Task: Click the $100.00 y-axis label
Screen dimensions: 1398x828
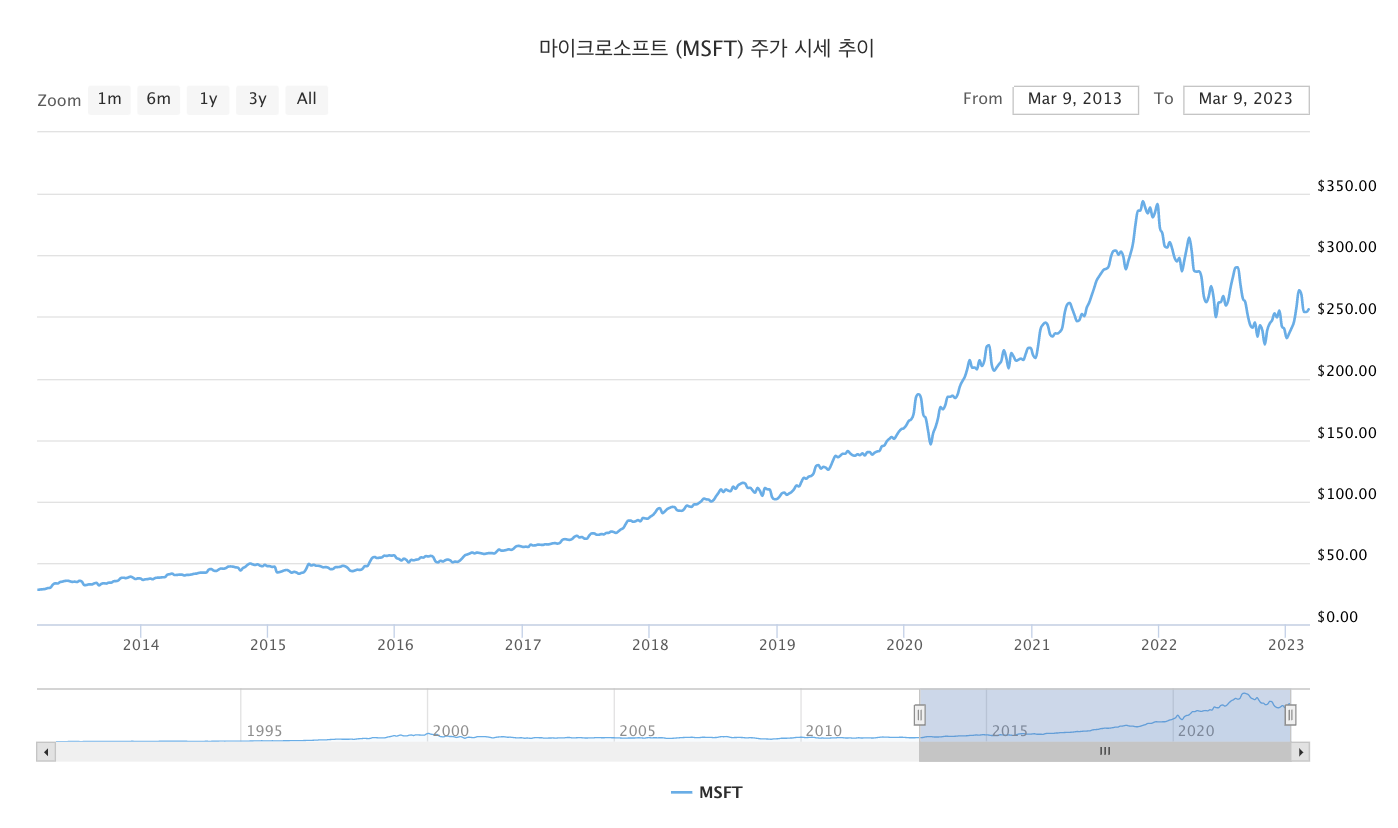Action: click(x=1347, y=494)
